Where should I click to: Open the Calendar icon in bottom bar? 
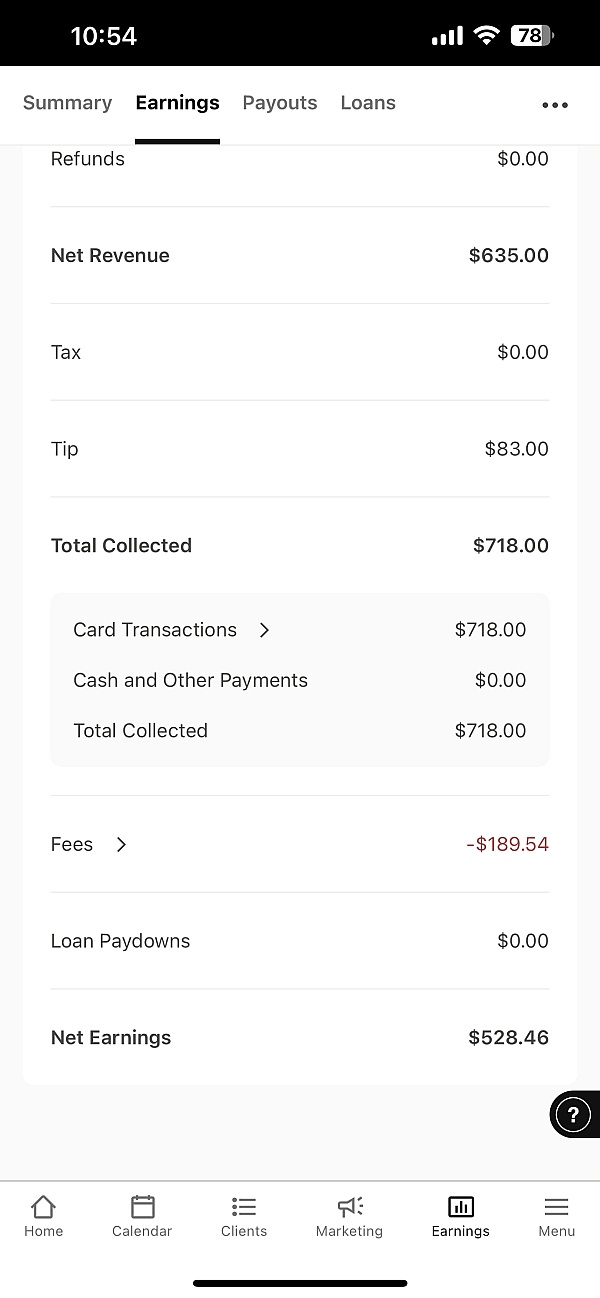coord(142,1206)
